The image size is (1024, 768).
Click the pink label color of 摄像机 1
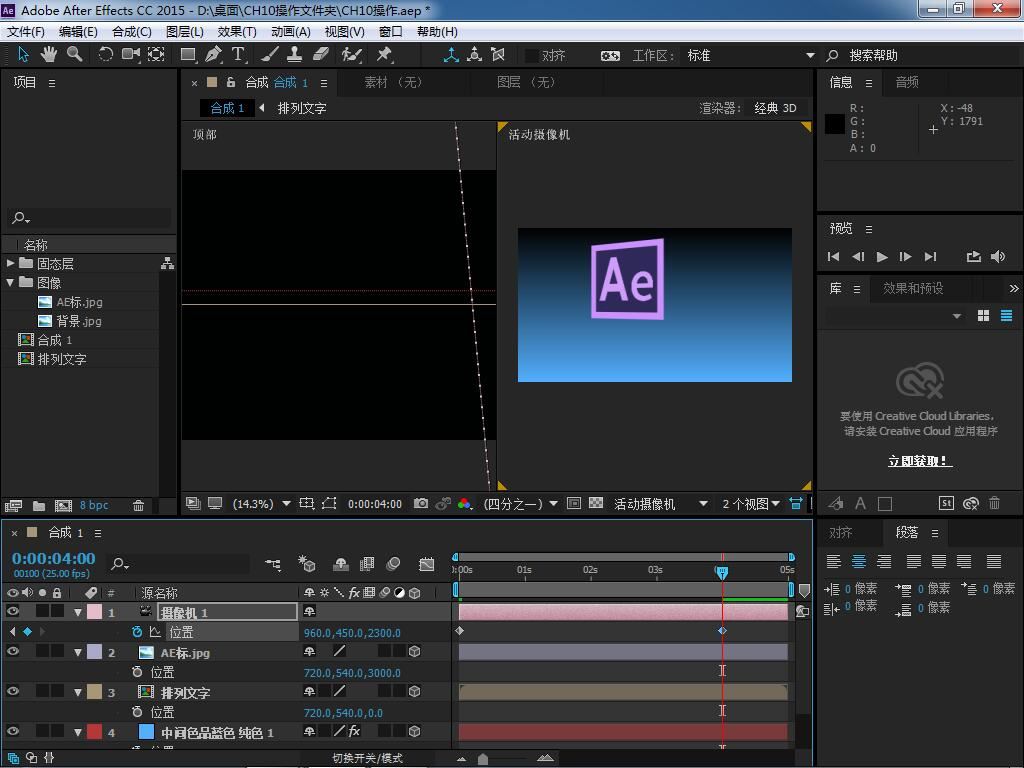(95, 612)
